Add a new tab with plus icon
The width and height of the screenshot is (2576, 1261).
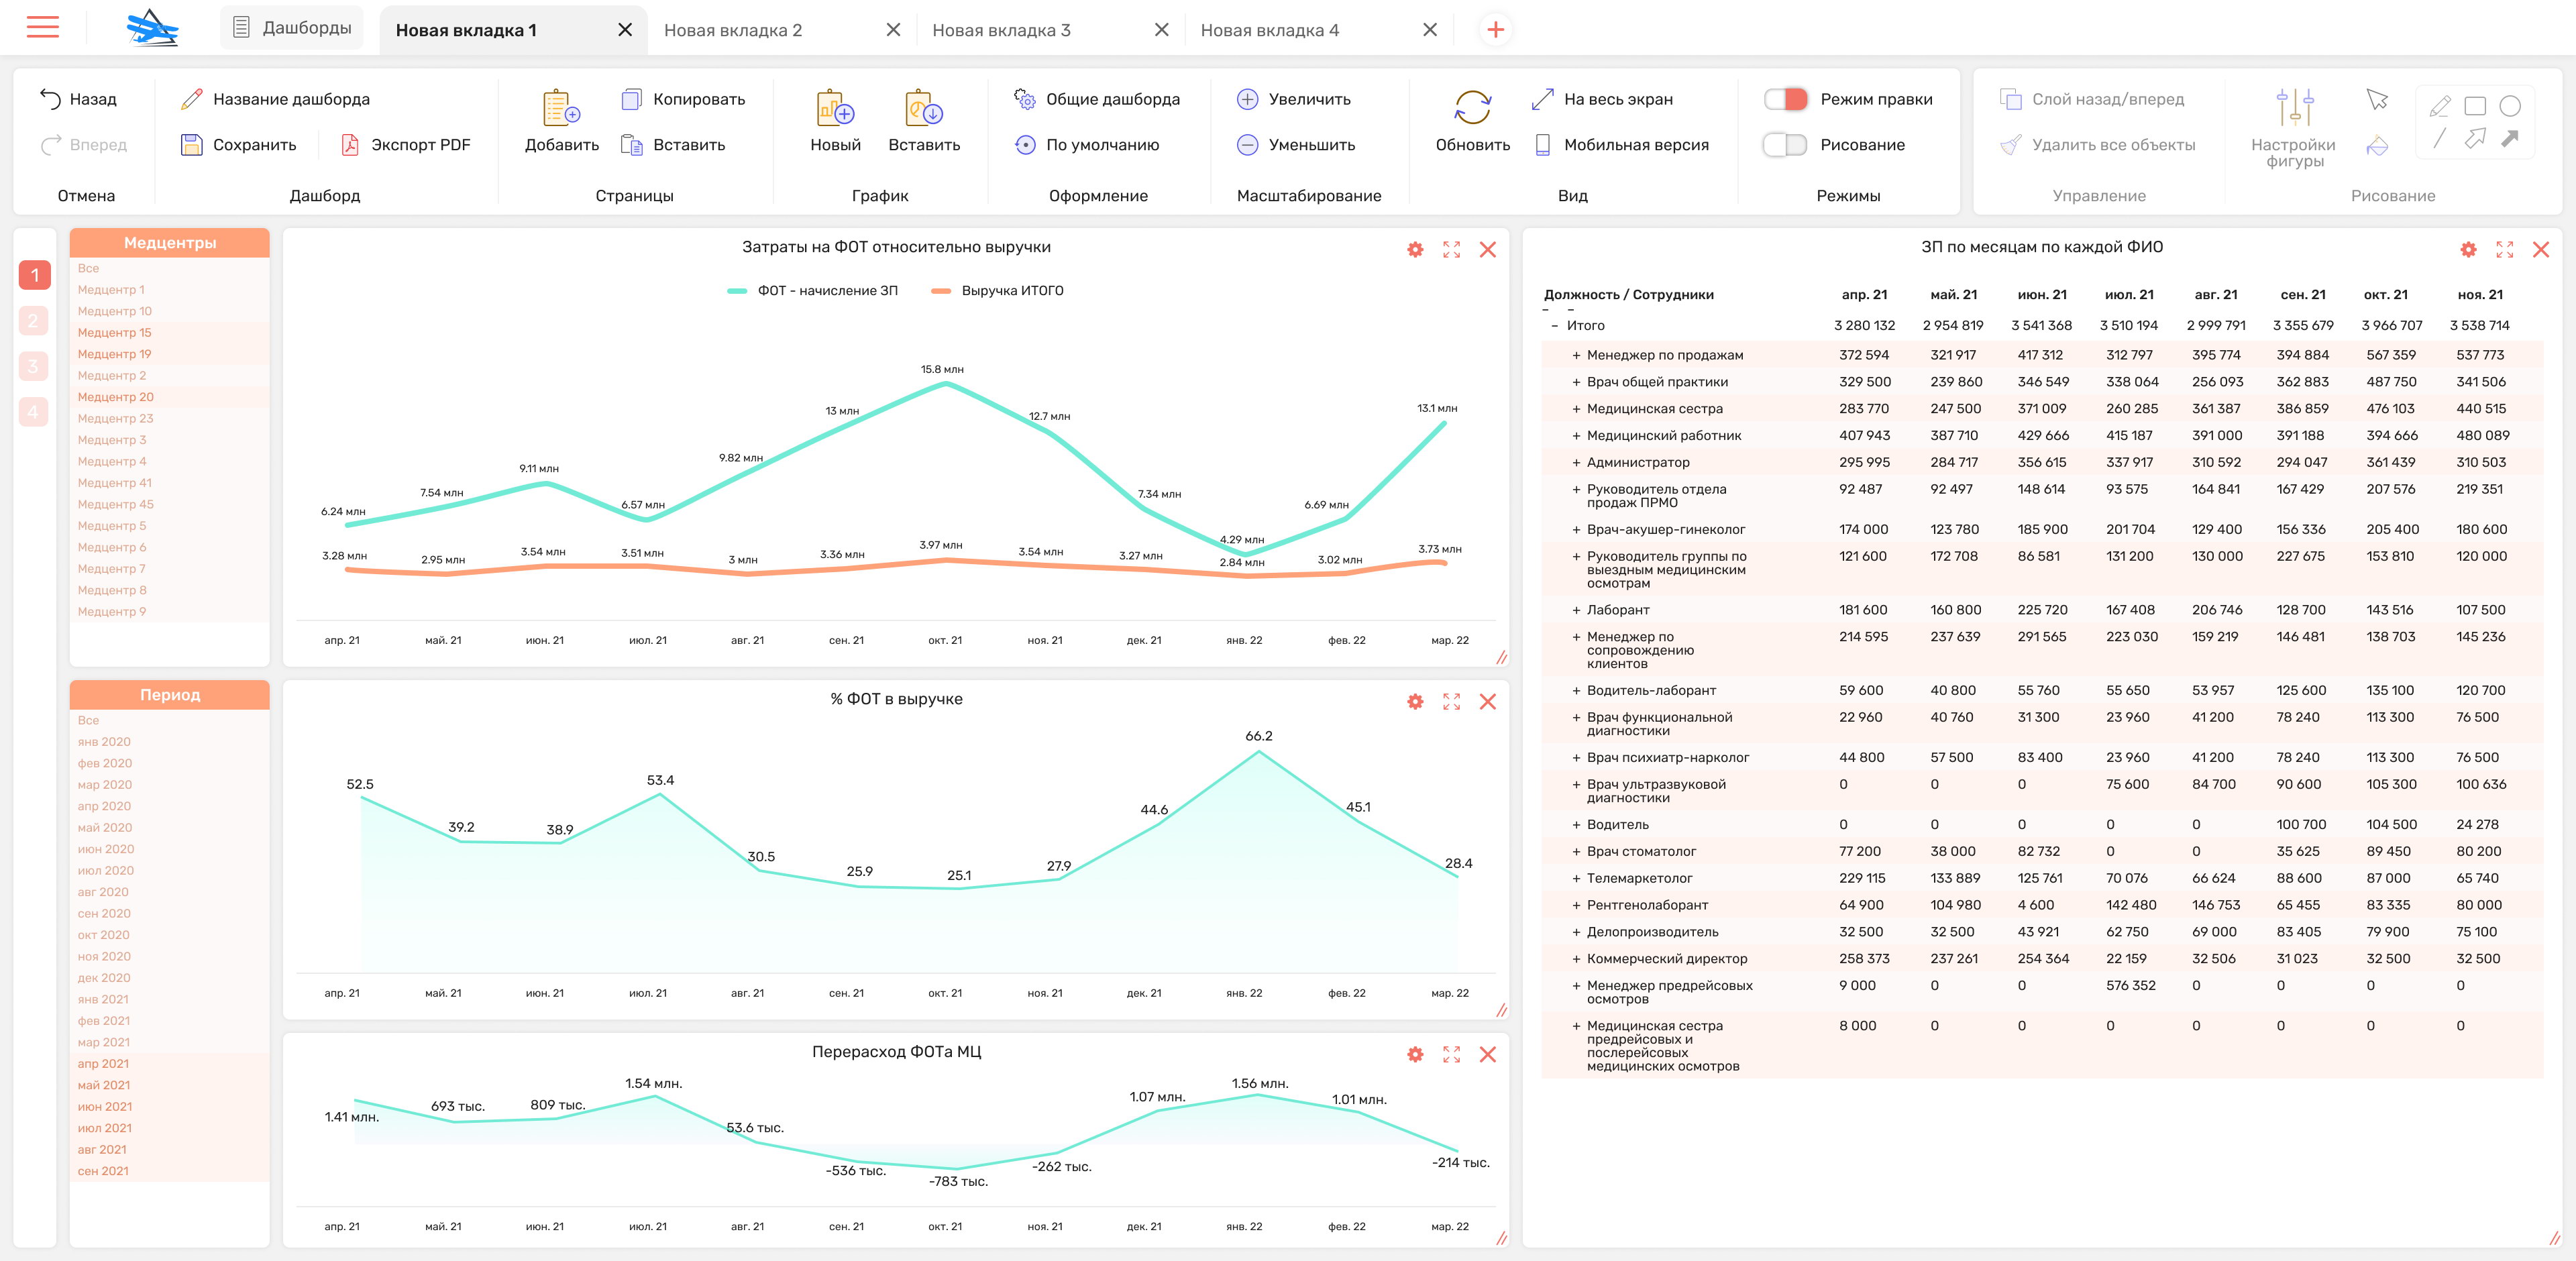pos(1495,30)
